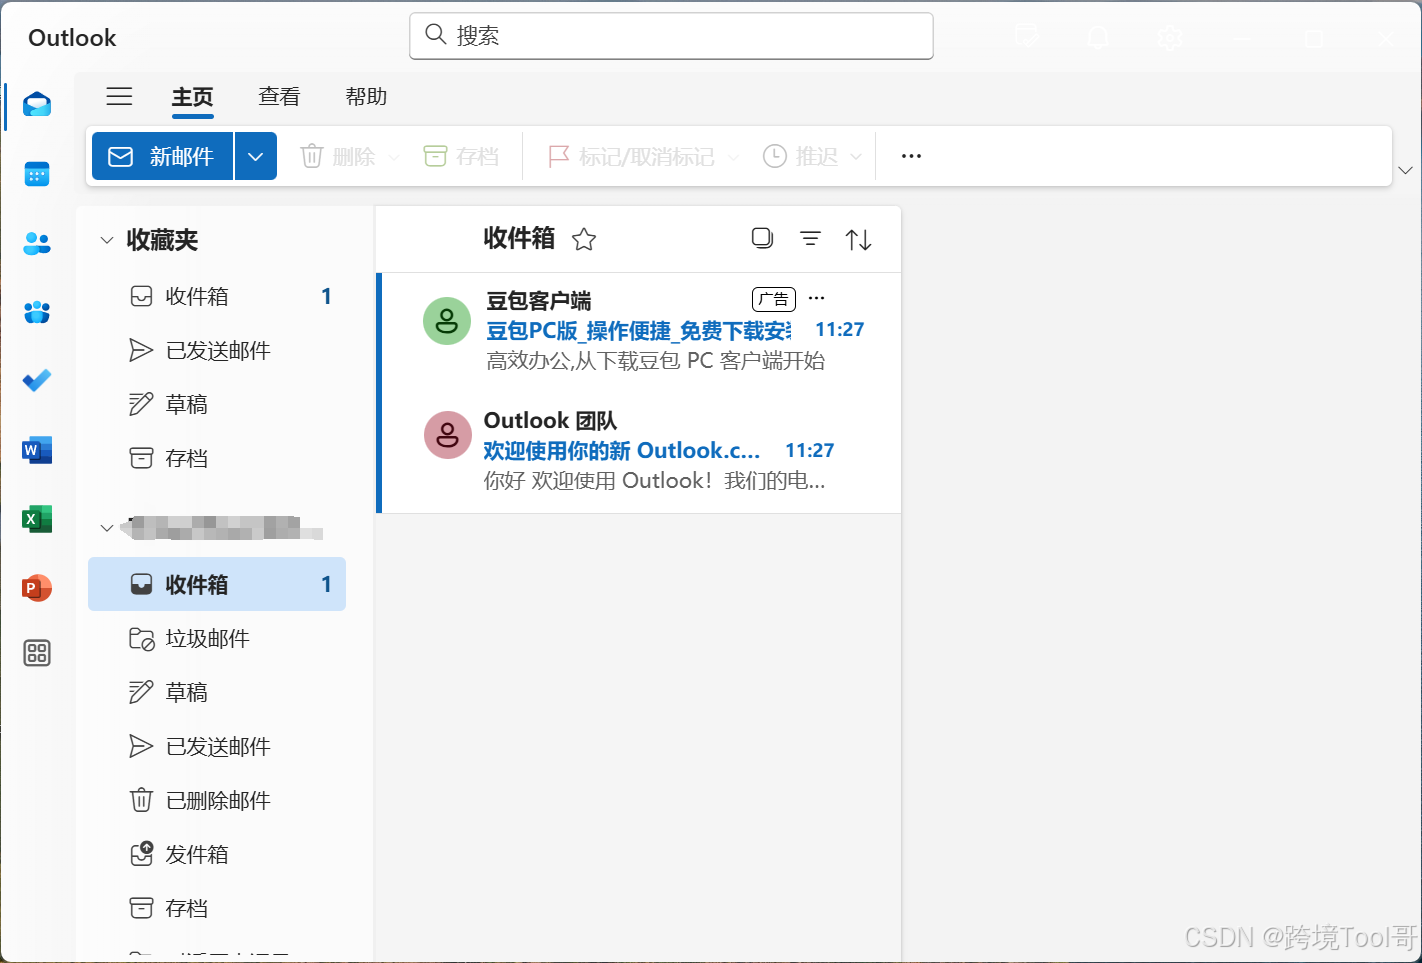Launch Excel from the sidebar
This screenshot has width=1422, height=963.
click(x=37, y=519)
